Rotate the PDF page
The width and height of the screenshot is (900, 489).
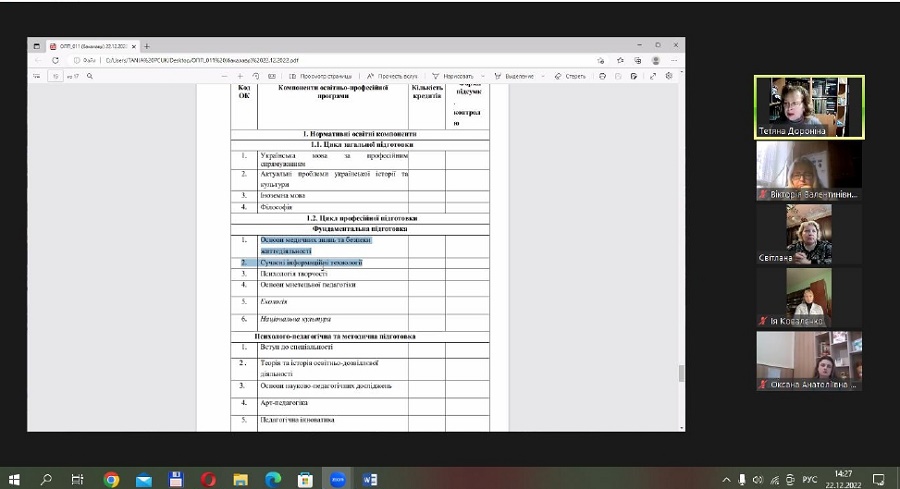pyautogui.click(x=257, y=76)
